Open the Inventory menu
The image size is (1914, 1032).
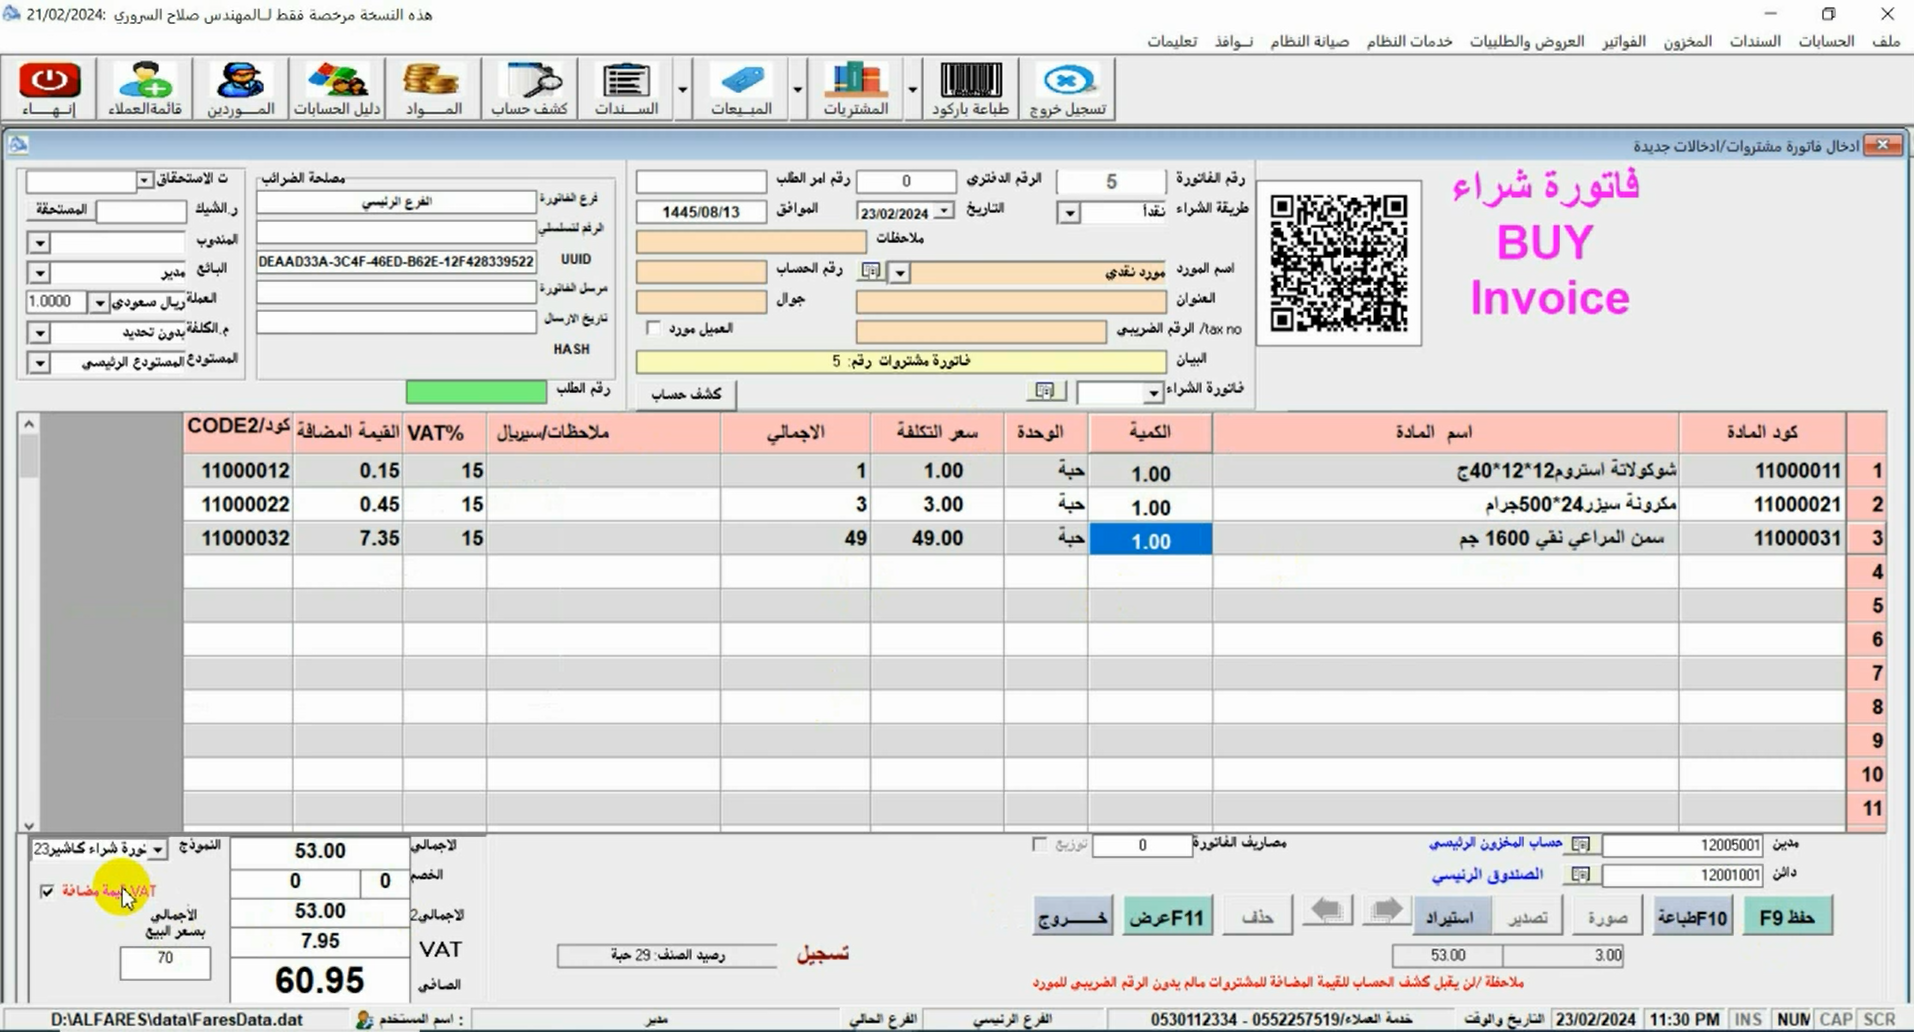(x=1687, y=41)
